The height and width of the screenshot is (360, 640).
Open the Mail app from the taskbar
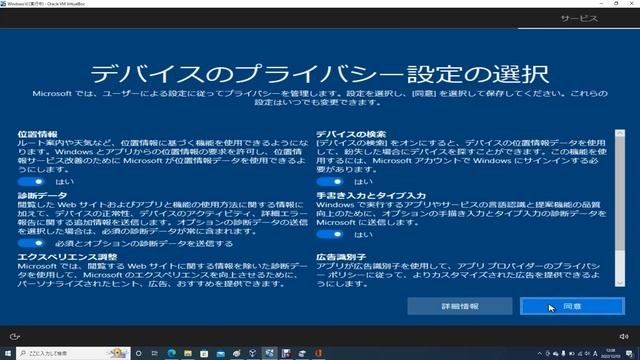(x=220, y=353)
